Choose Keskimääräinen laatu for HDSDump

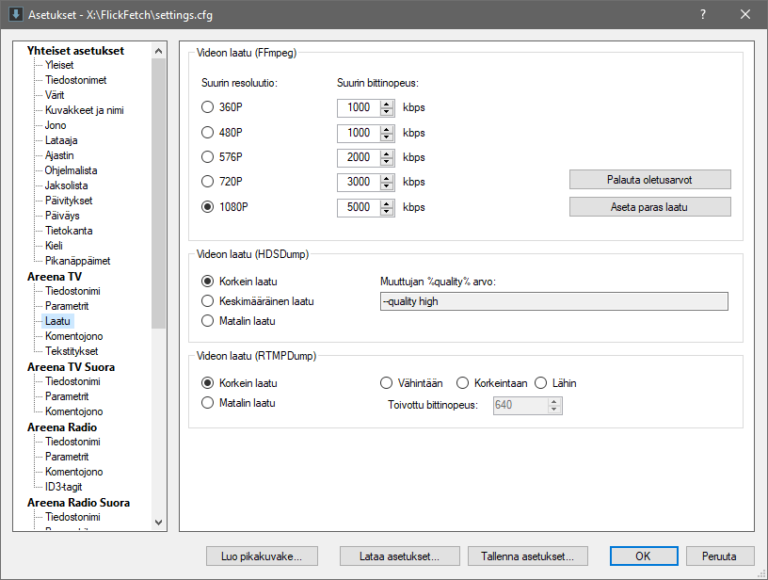[x=208, y=301]
